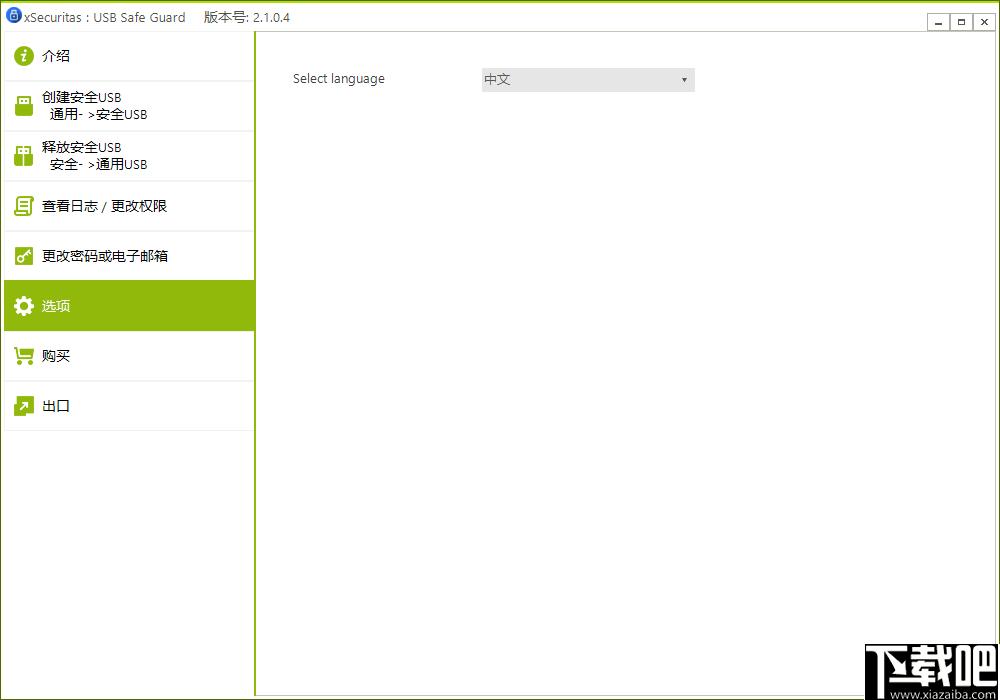Click the xSecuritas lock logo in title bar
This screenshot has height=700, width=1000.
13,16
